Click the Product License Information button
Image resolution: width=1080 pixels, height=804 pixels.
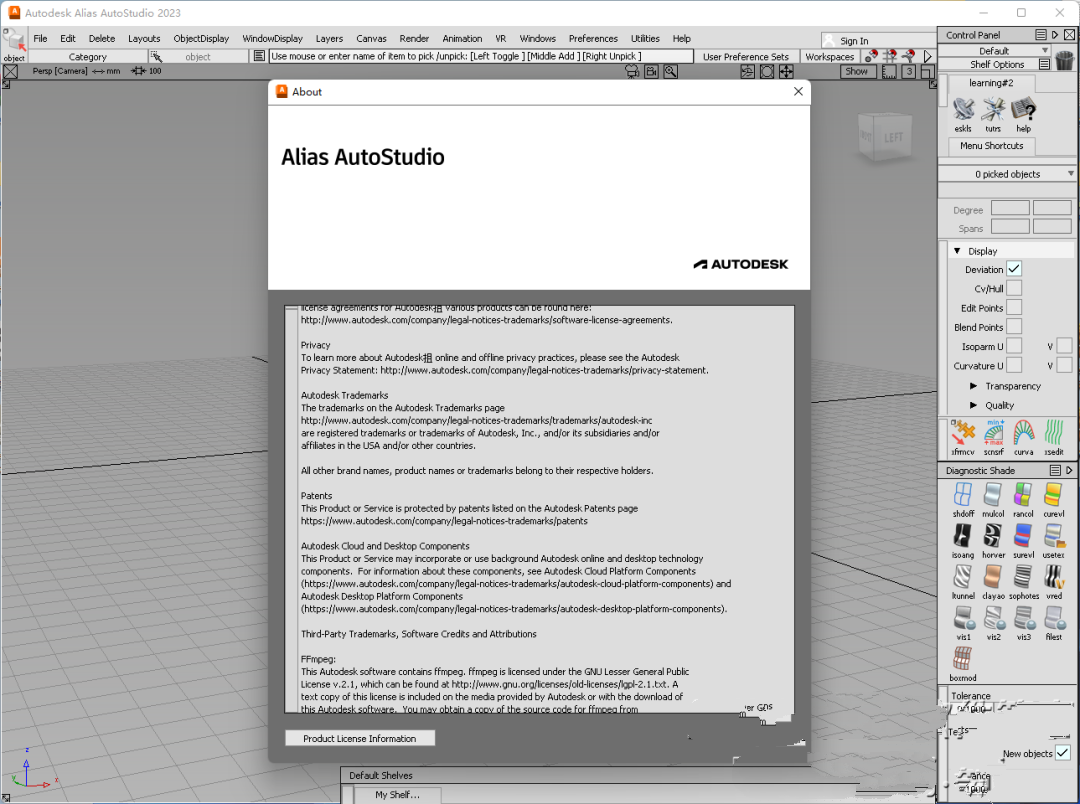(360, 738)
